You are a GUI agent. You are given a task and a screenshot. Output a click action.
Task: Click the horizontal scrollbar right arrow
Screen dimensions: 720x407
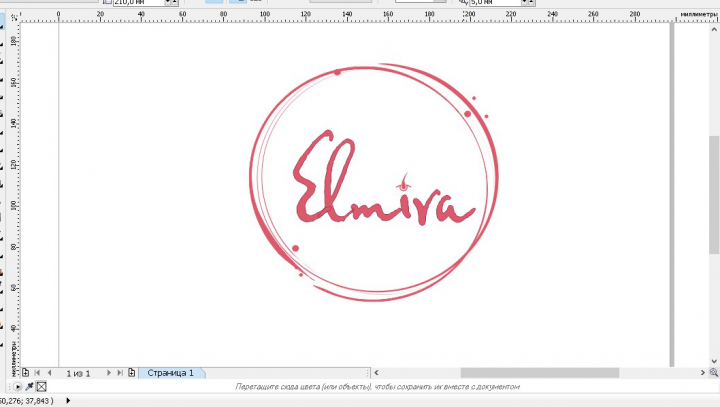click(x=703, y=373)
